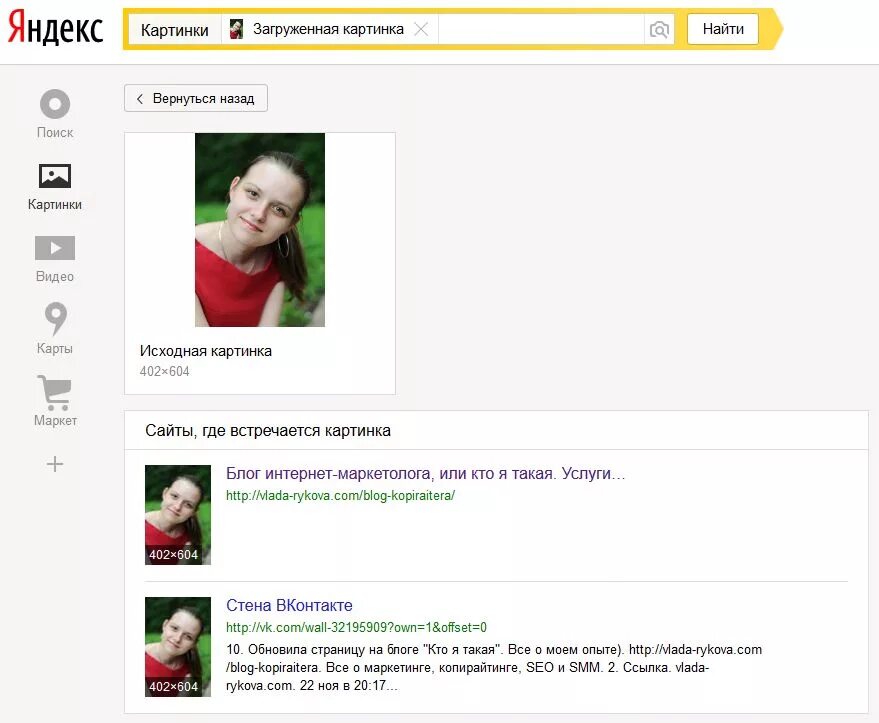Click the plus icon for more services

55,464
